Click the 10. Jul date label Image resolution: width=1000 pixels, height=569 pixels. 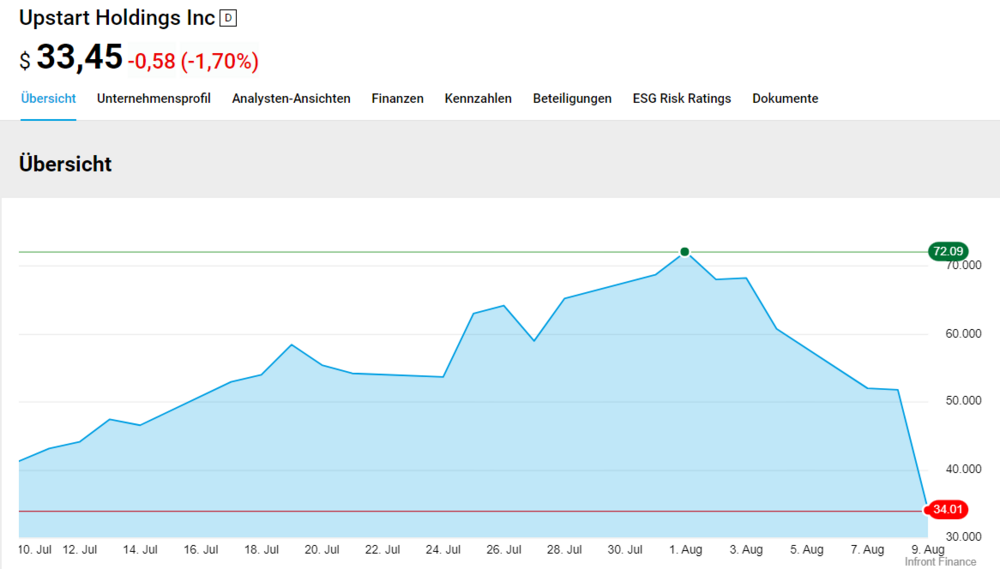[35, 549]
